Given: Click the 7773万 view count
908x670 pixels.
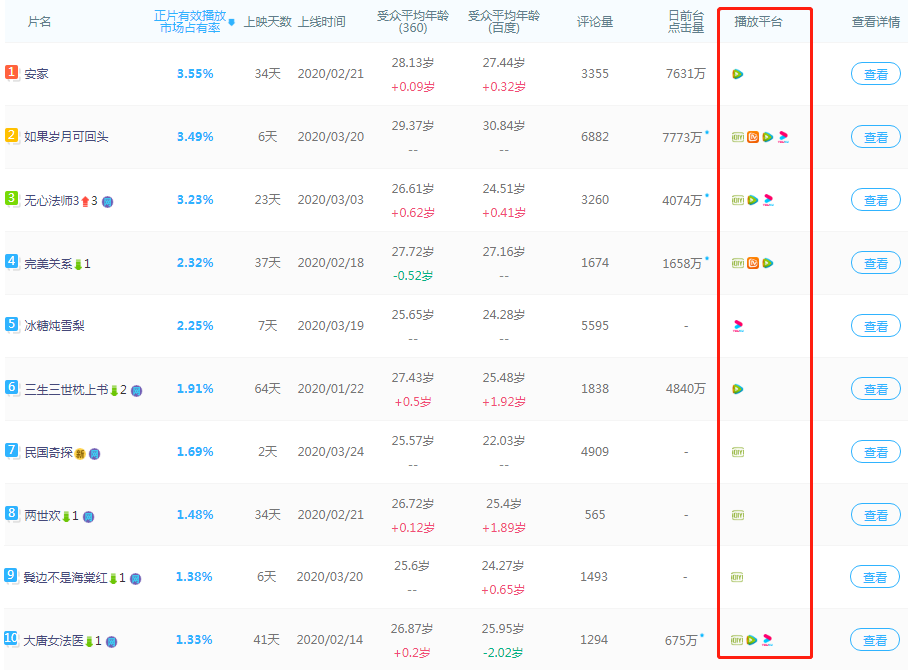Looking at the screenshot, I should click(x=682, y=137).
